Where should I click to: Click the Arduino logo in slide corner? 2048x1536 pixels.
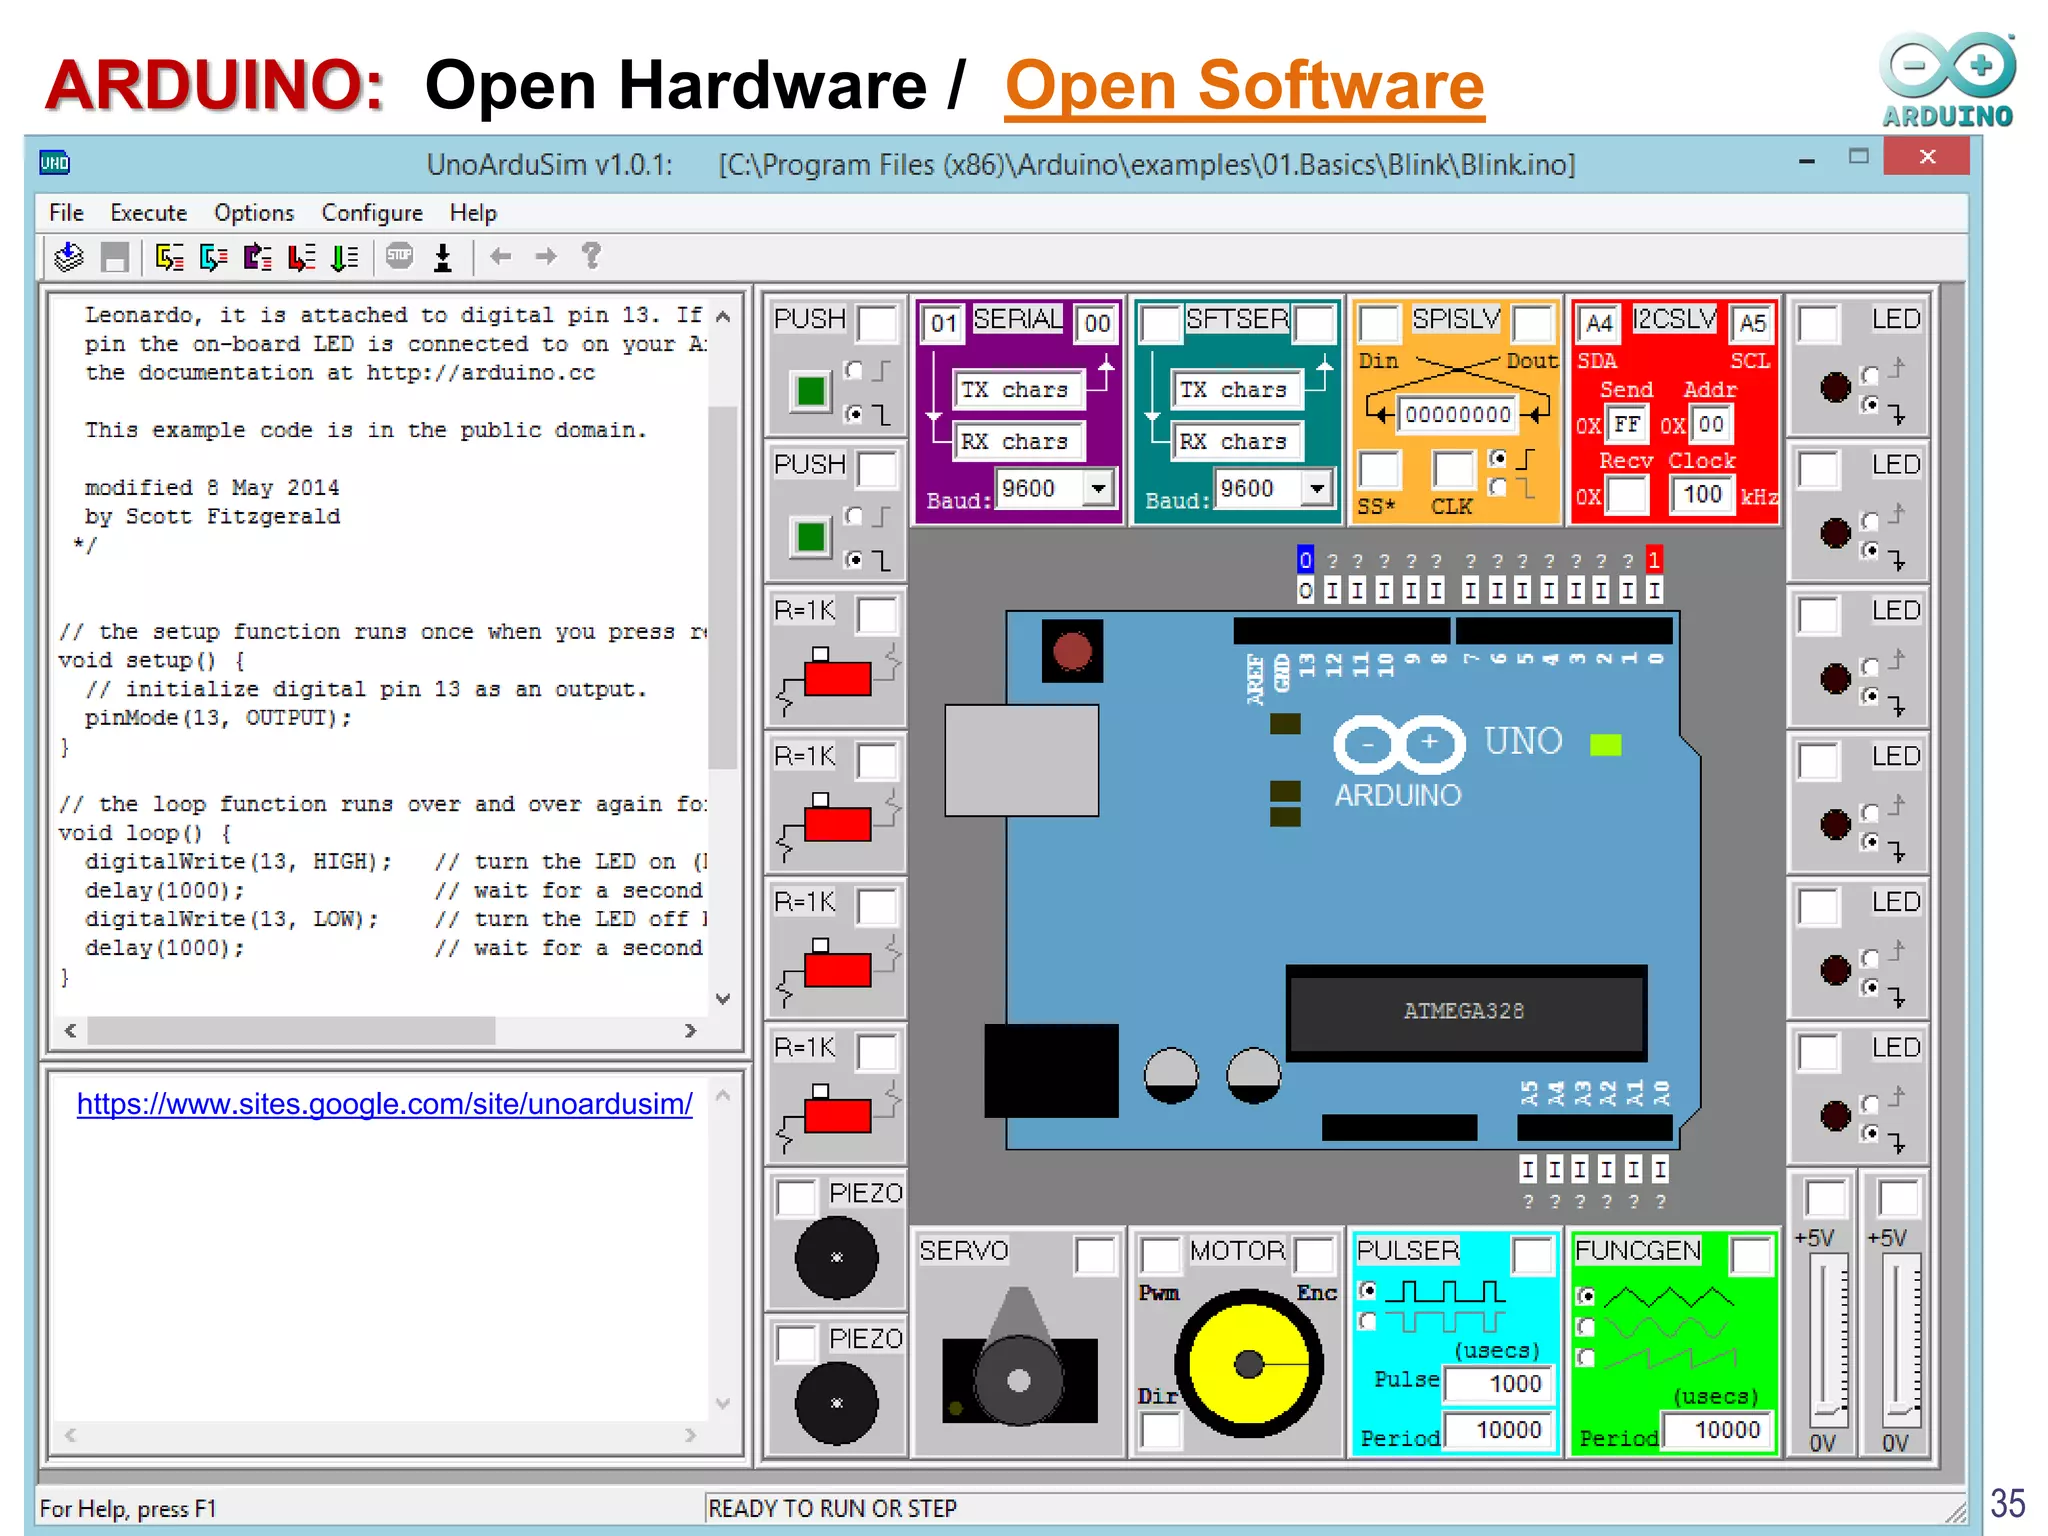(1948, 80)
